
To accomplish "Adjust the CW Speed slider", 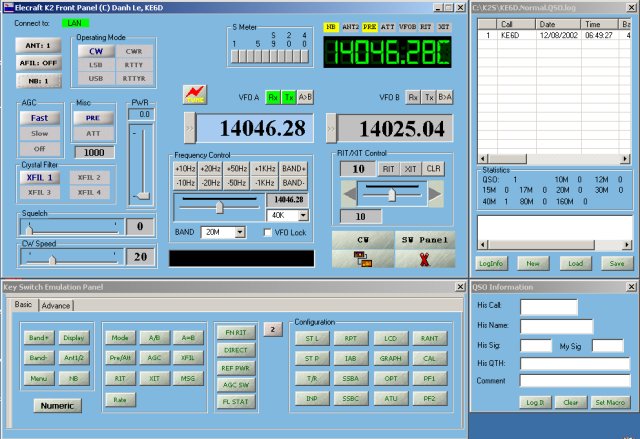I will [53, 257].
